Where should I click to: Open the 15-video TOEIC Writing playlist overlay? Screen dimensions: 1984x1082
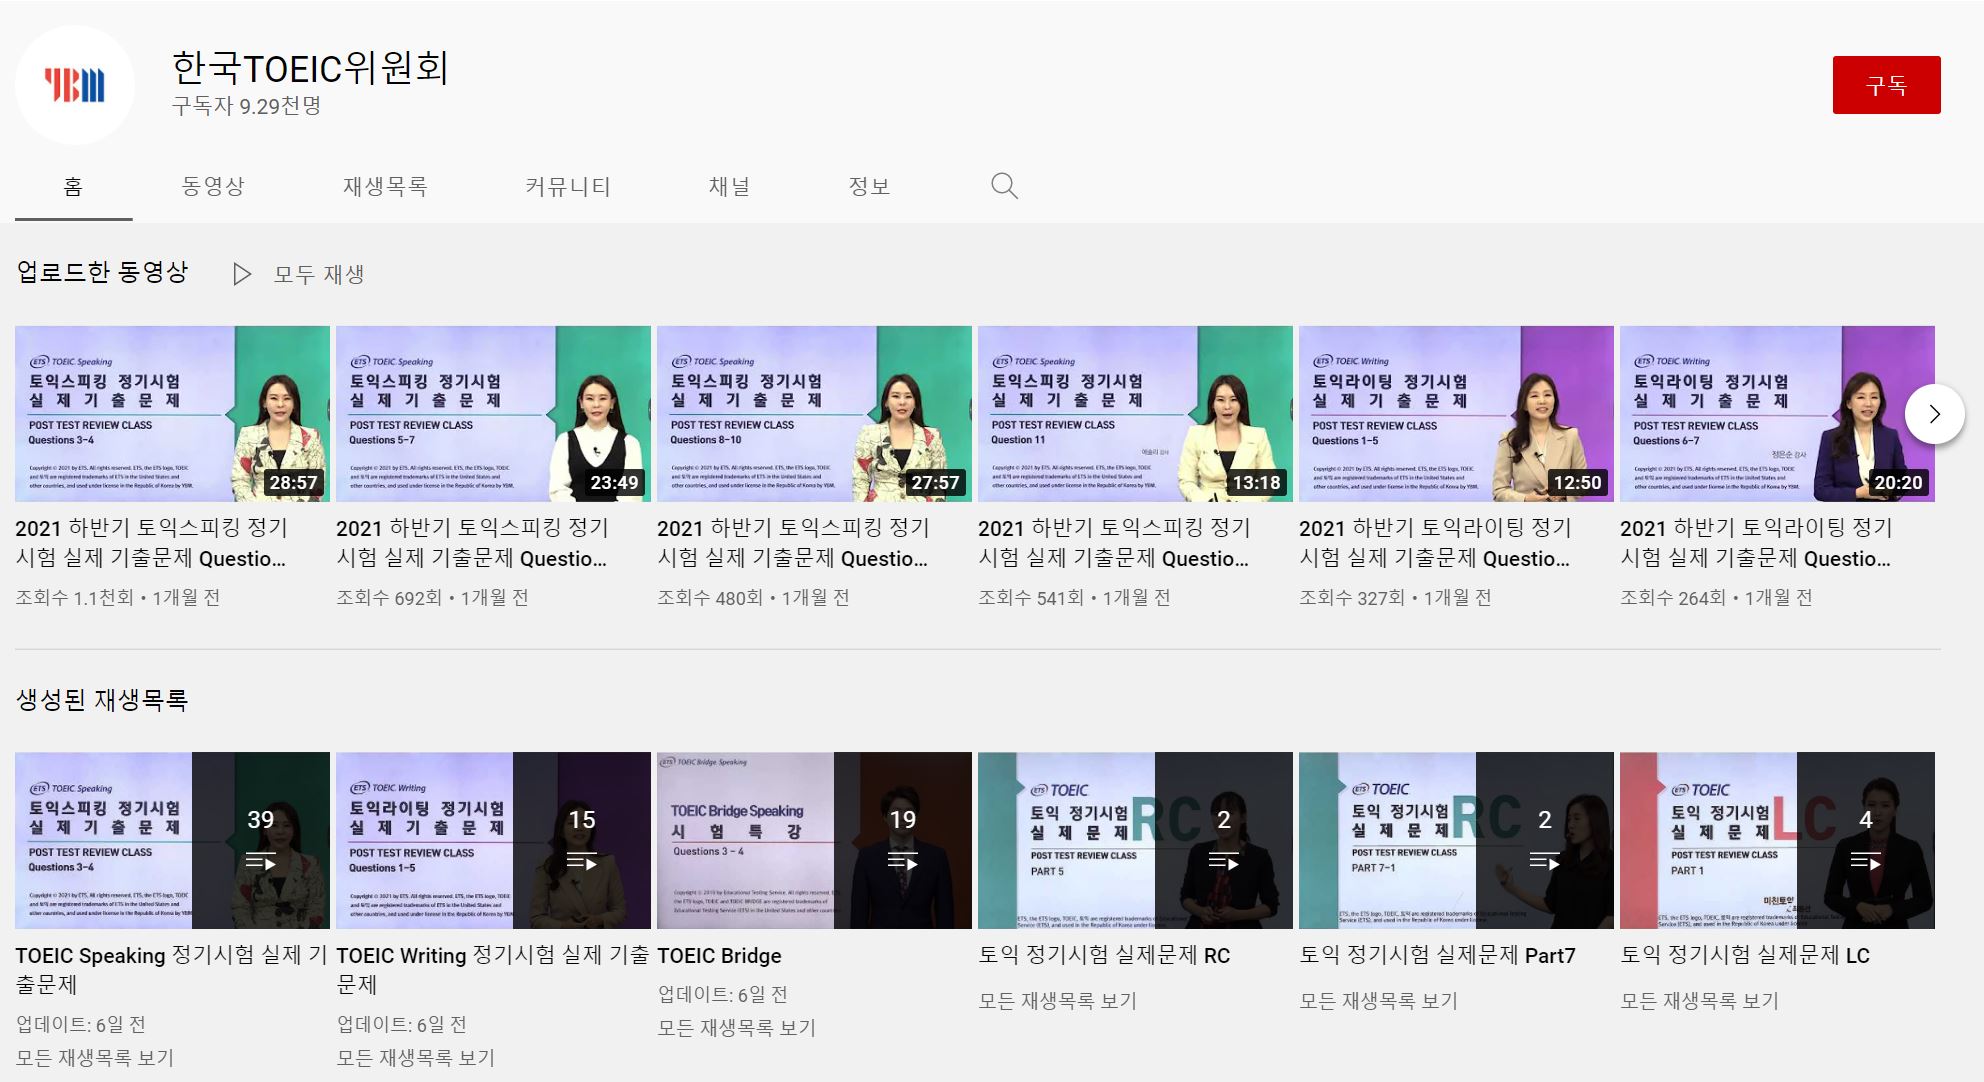581,840
